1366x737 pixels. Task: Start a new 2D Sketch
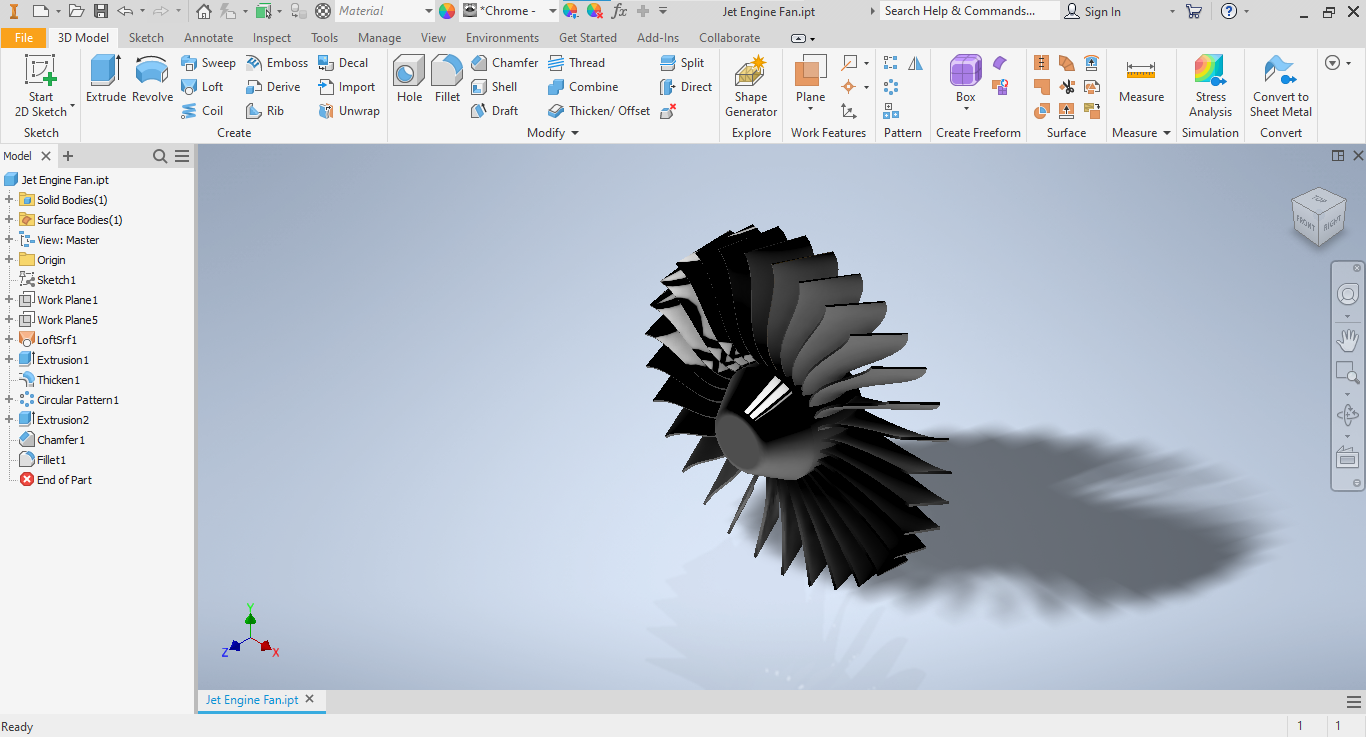41,72
